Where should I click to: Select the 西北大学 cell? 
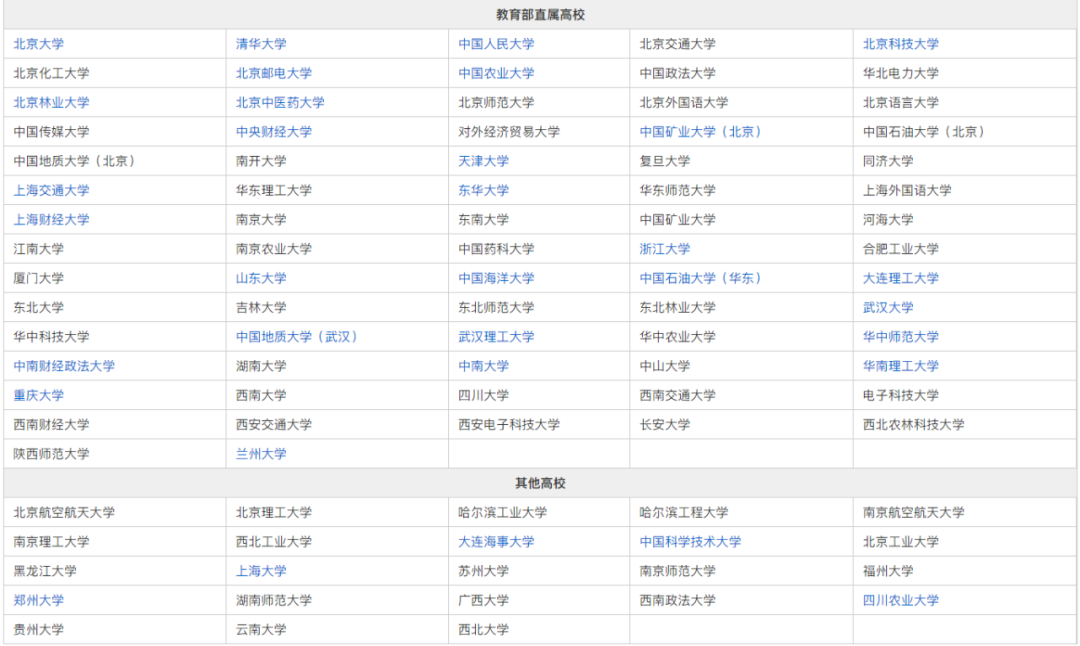[x=539, y=629]
